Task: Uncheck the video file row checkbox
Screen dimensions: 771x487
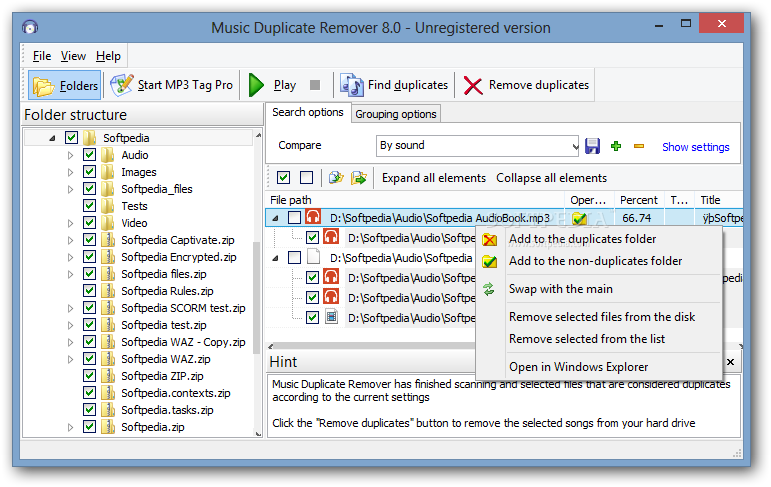Action: [312, 317]
